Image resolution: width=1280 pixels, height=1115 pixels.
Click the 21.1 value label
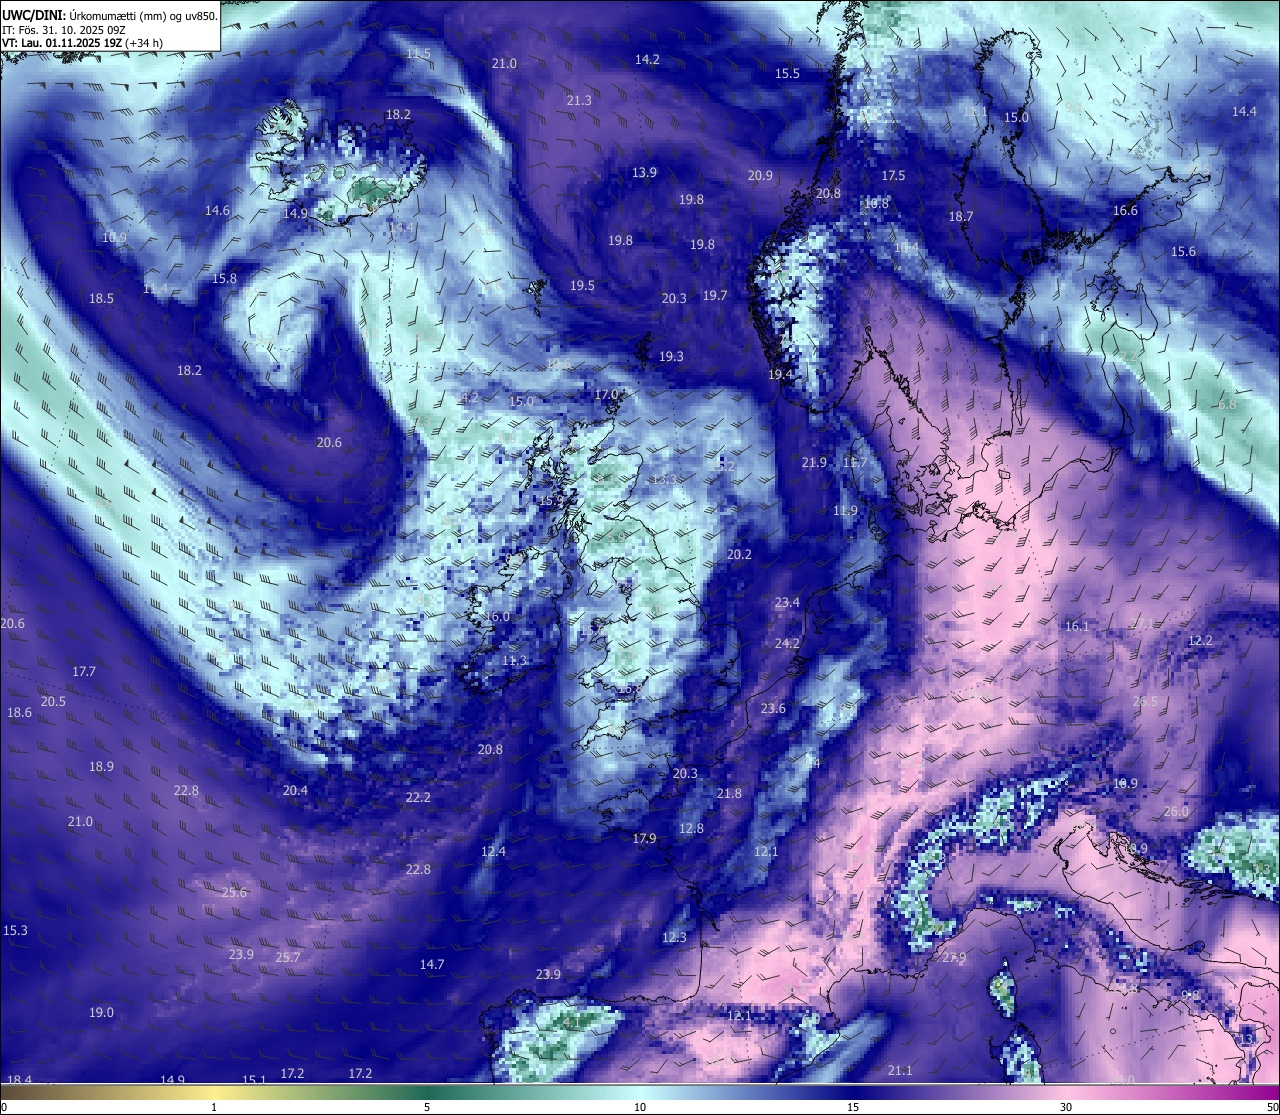coord(900,1071)
